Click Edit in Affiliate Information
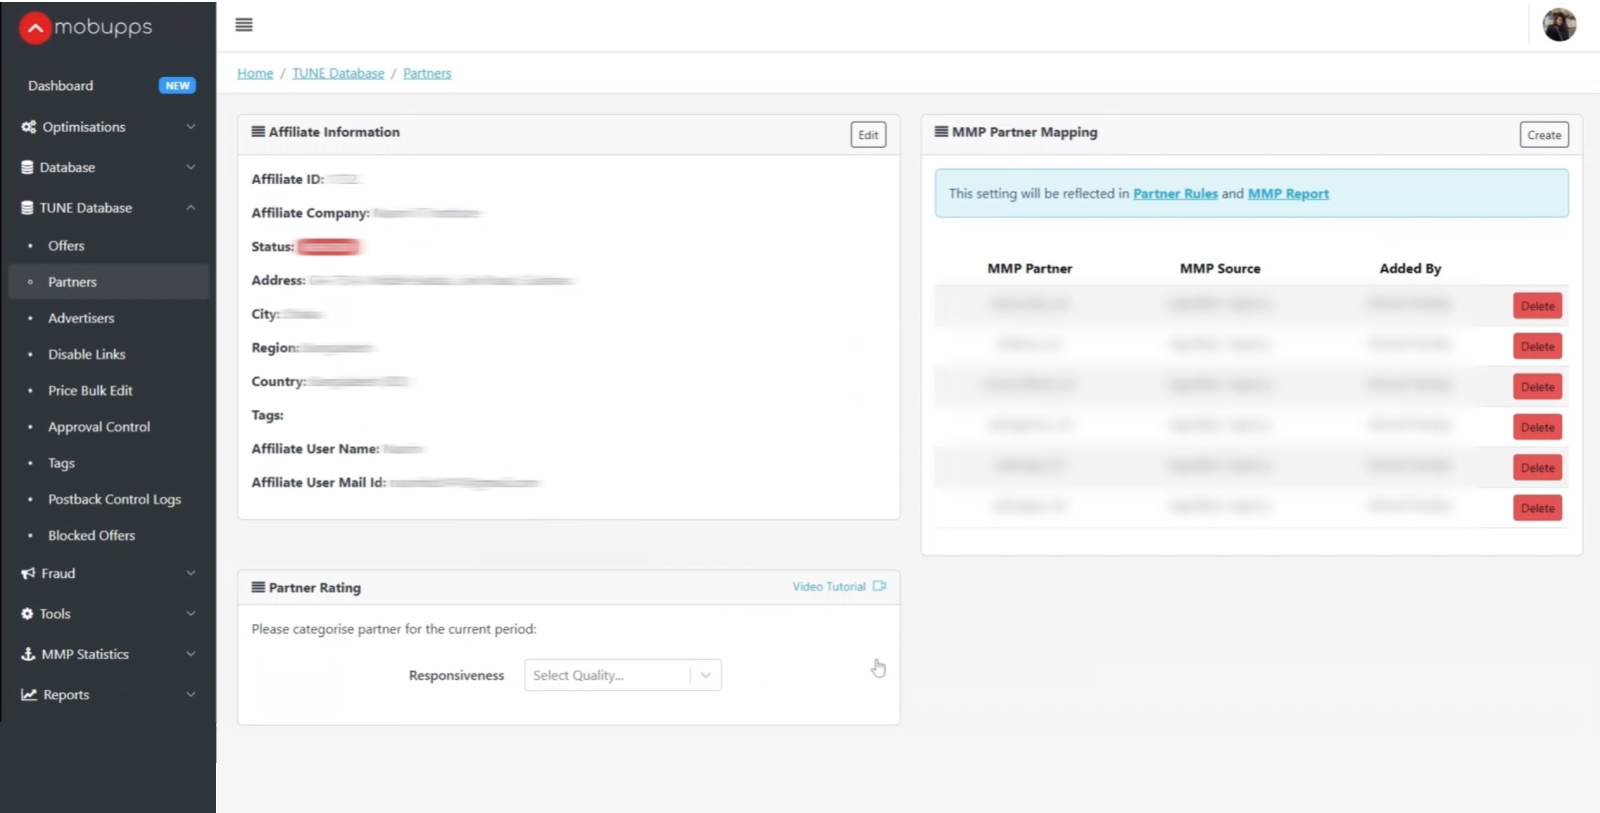 tap(868, 135)
